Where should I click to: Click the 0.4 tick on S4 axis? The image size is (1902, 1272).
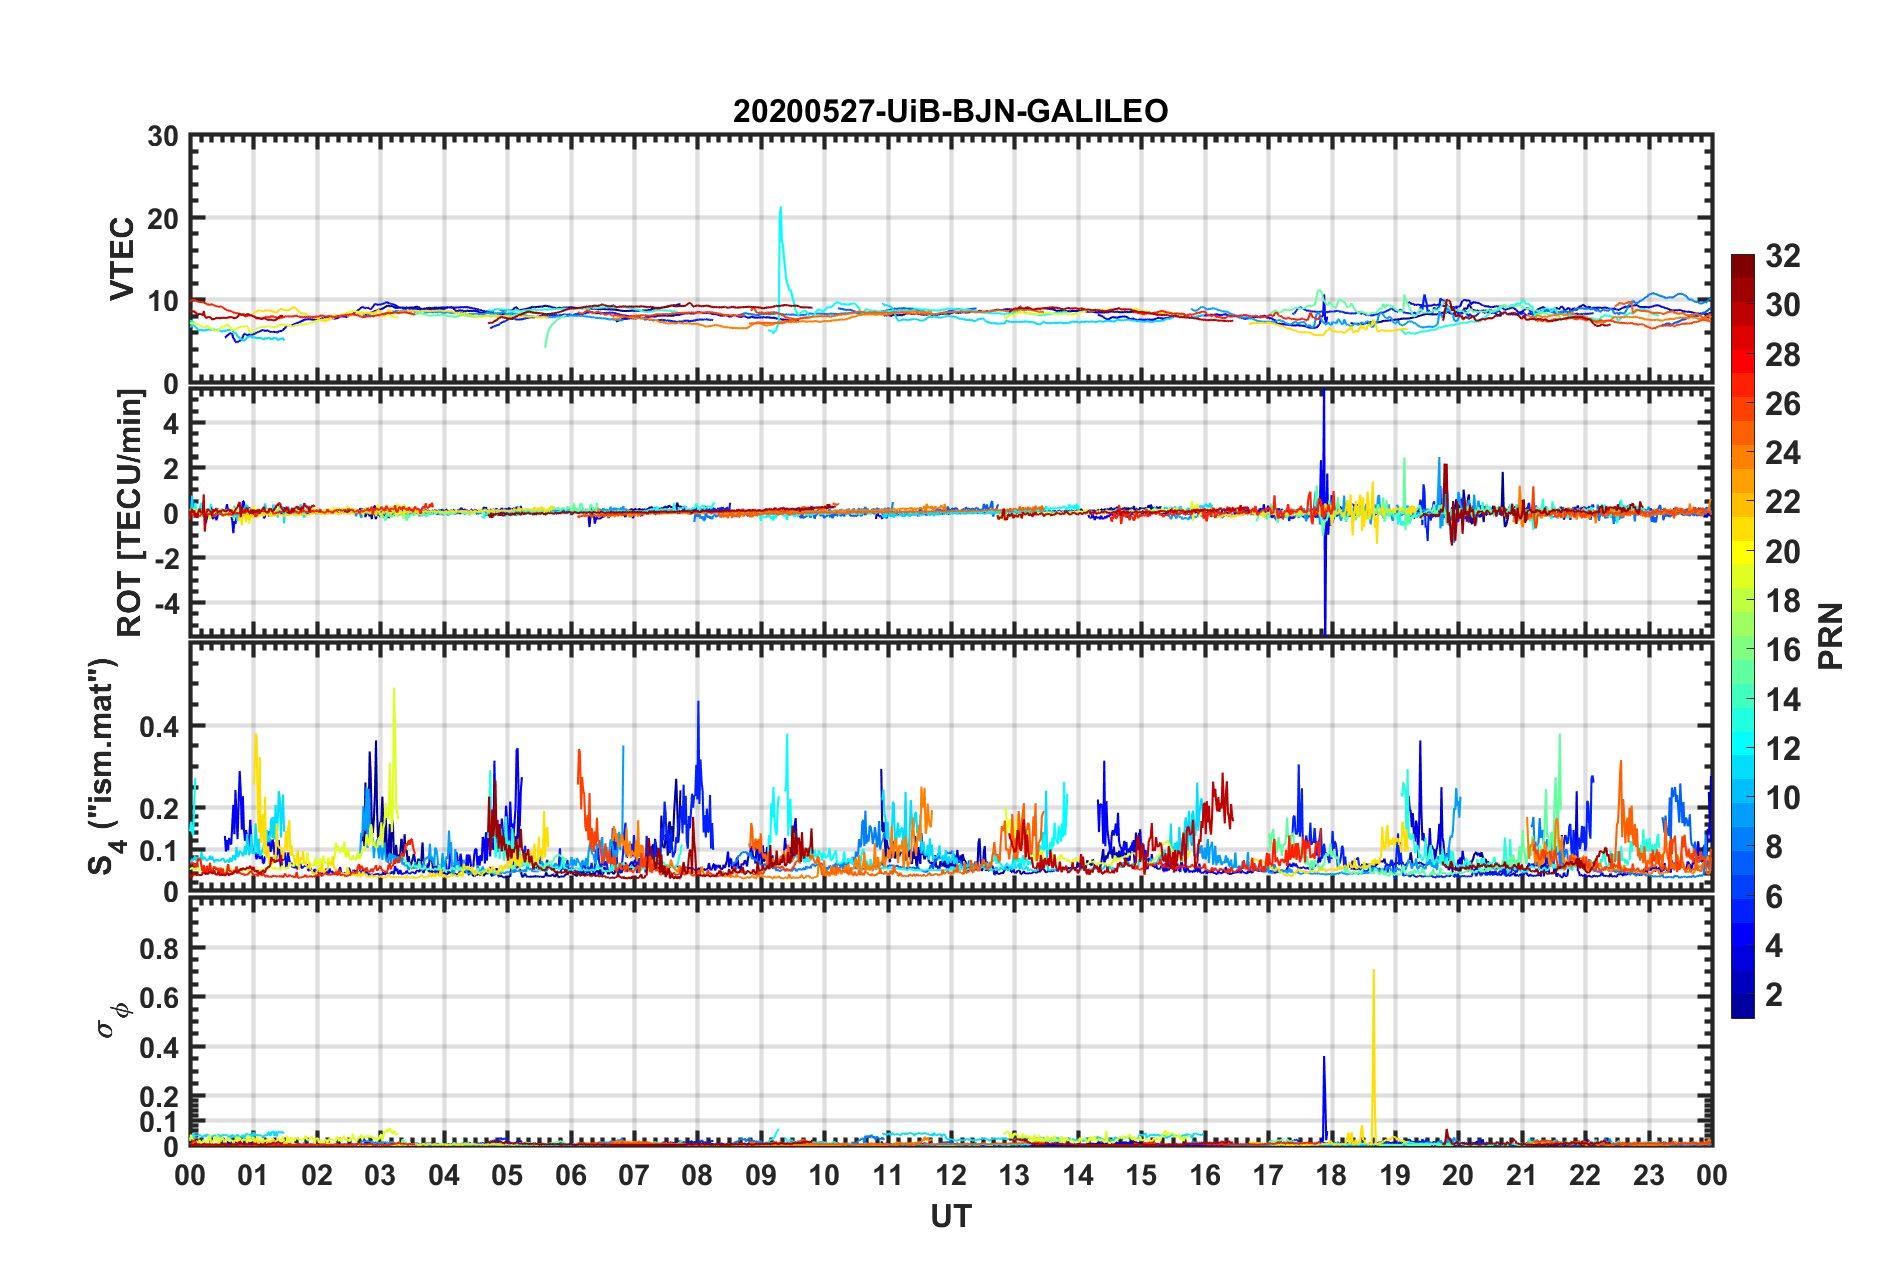tap(159, 727)
